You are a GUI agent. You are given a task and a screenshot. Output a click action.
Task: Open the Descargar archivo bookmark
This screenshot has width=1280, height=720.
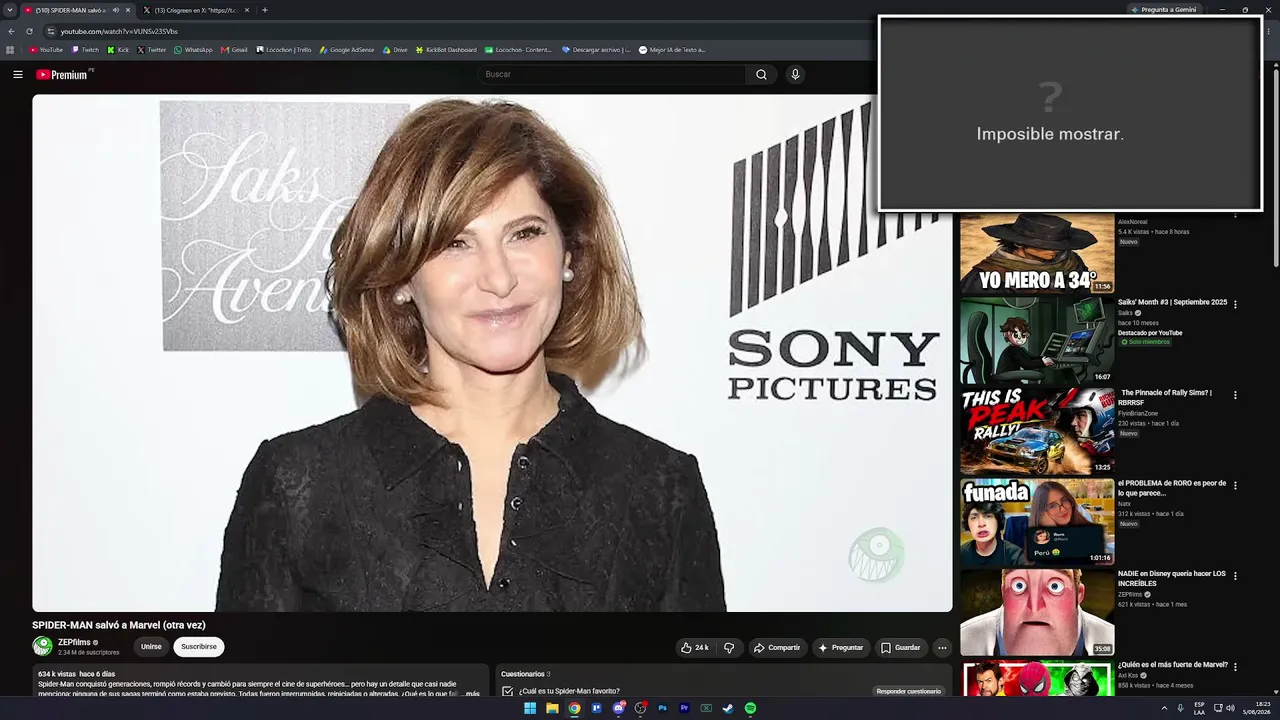click(596, 50)
